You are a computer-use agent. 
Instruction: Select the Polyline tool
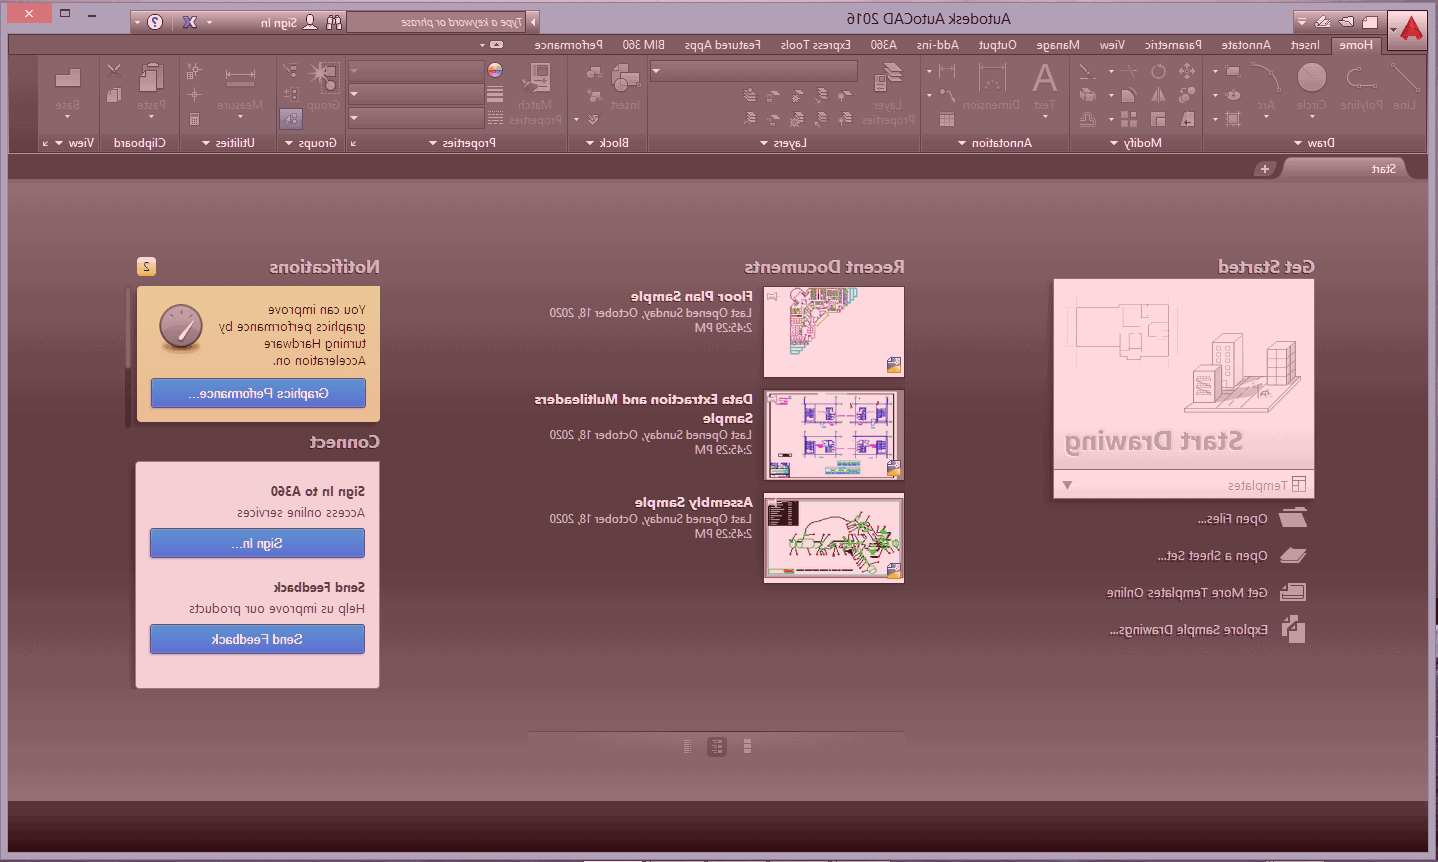coord(1361,86)
